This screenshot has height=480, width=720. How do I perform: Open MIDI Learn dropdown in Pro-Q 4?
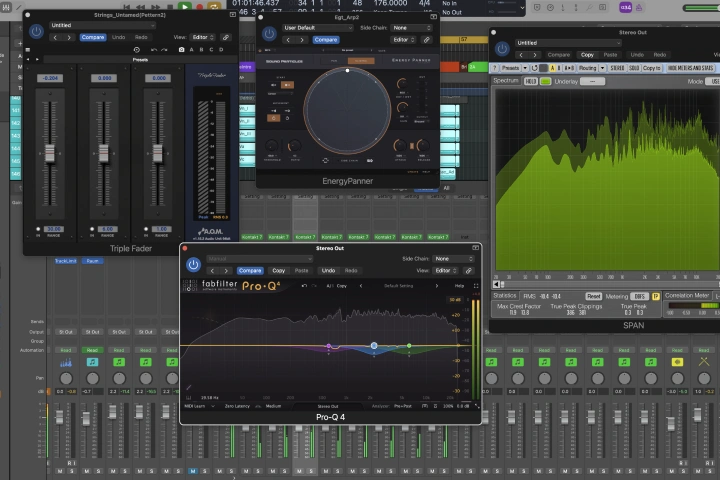coord(199,406)
